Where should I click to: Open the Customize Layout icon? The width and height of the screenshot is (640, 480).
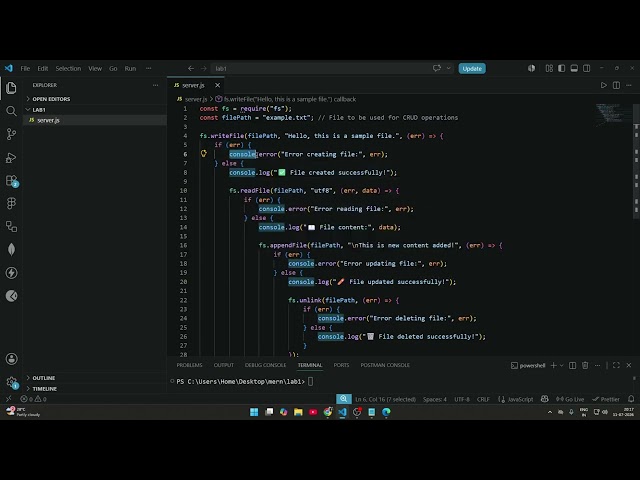[549, 68]
